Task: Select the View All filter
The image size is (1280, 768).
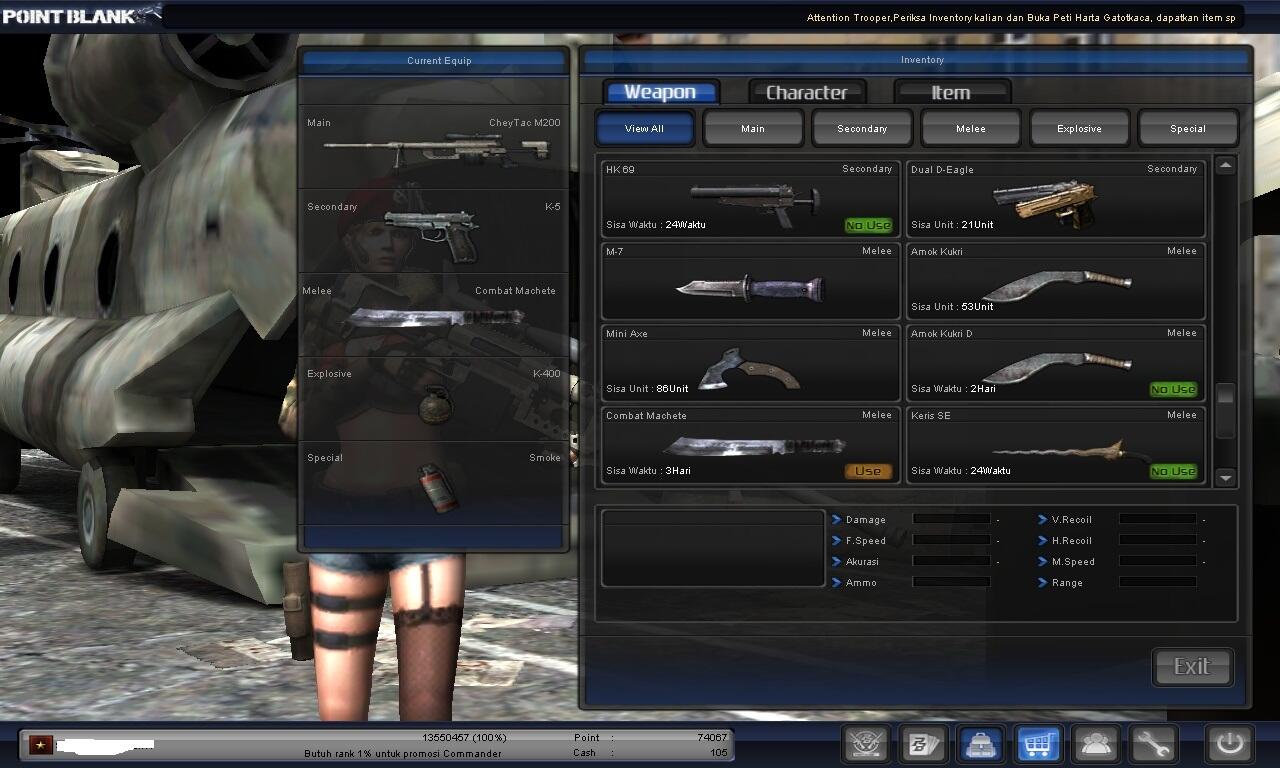Action: [644, 128]
